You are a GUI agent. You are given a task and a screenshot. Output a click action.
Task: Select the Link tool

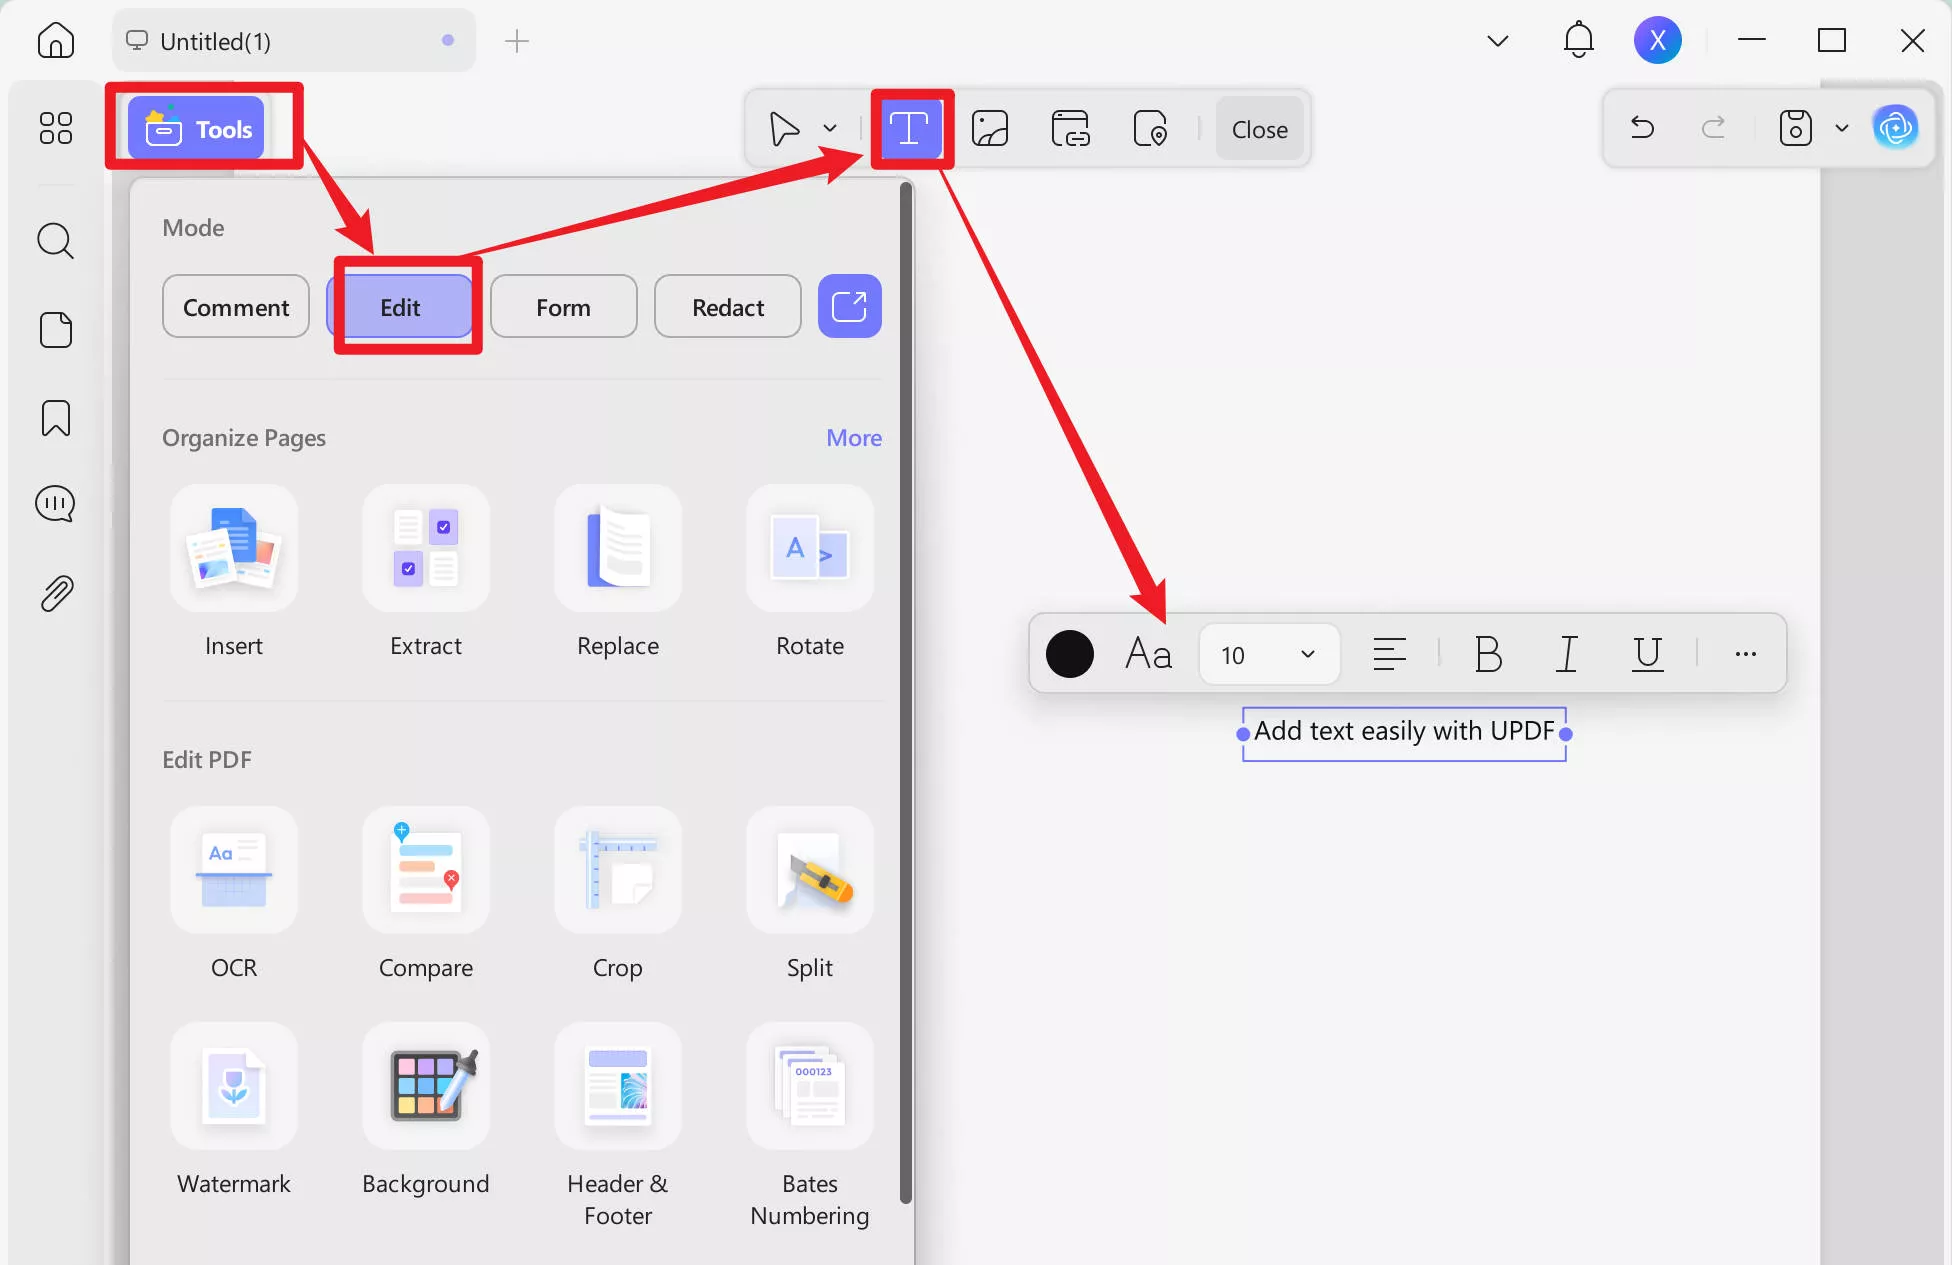1070,128
